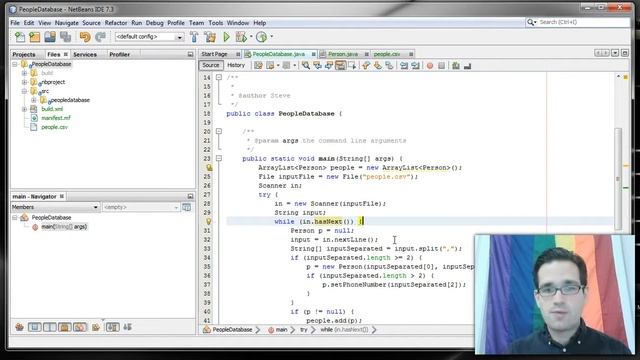The height and width of the screenshot is (360, 640).
Task: Open the Source menu in the menu bar
Action: coord(91,23)
